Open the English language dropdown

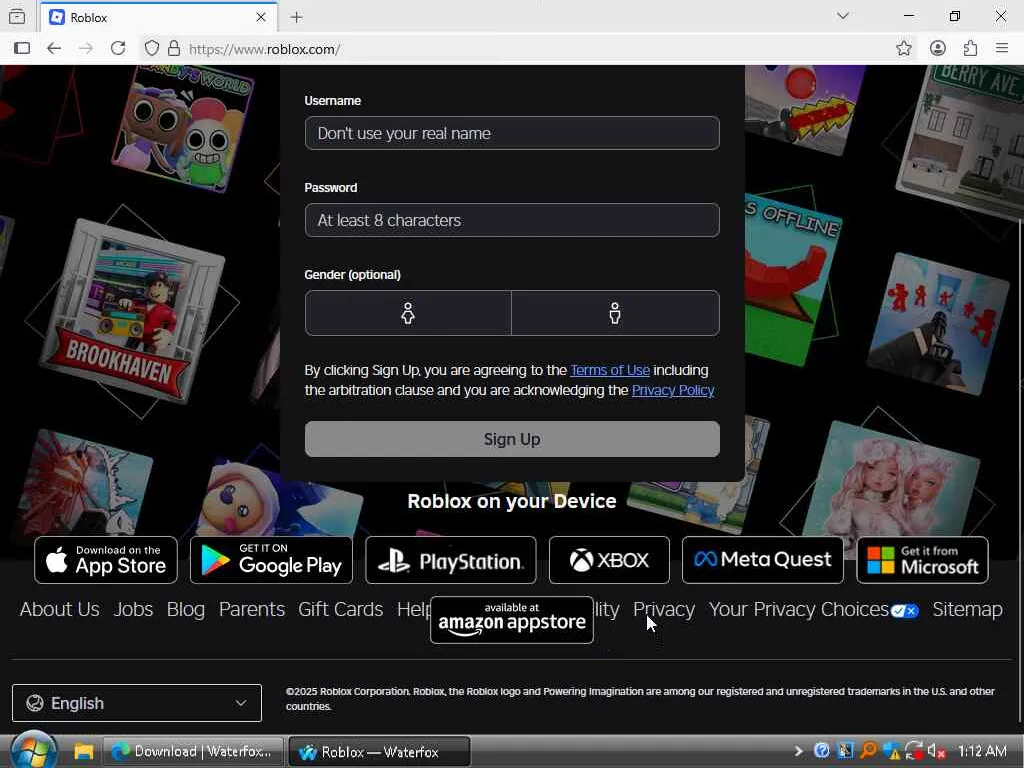pos(137,703)
